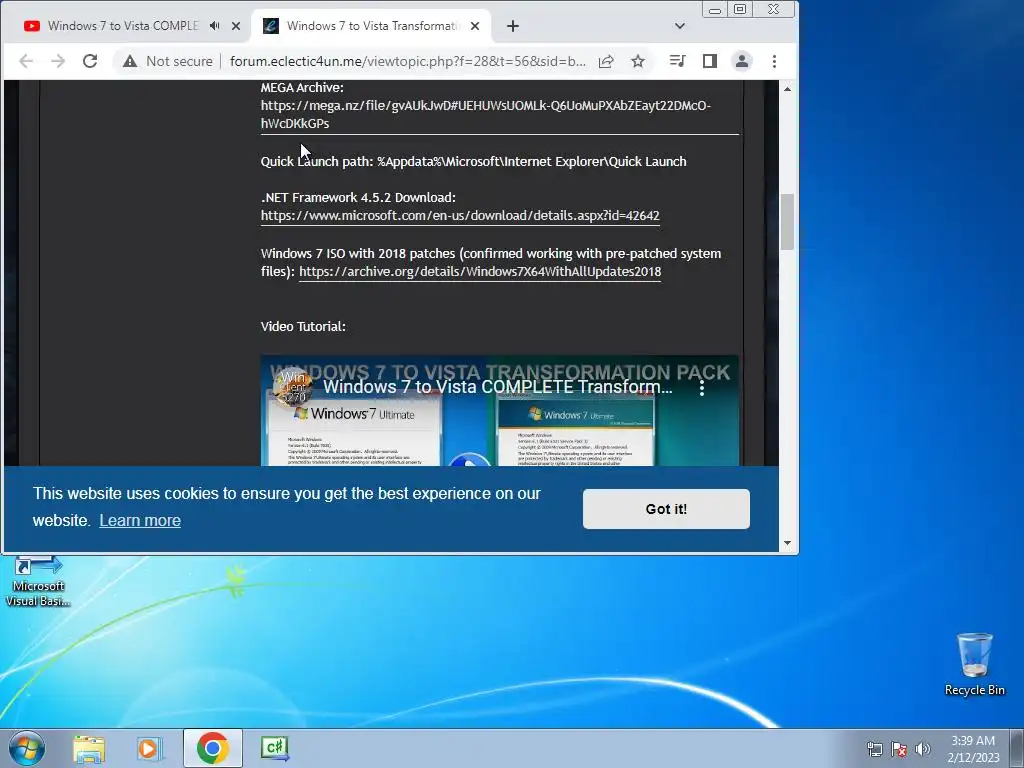
Task: Click the Not secure warning icon
Action: pos(131,61)
